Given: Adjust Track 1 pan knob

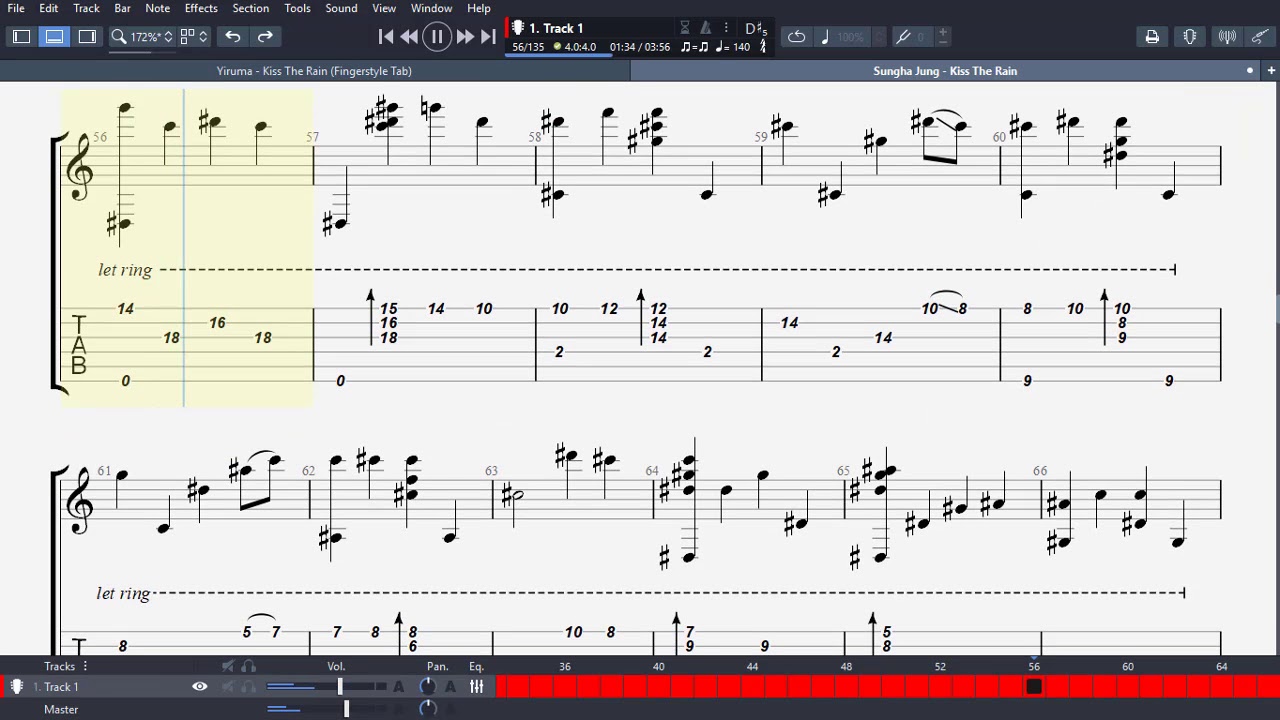Looking at the screenshot, I should tap(427, 687).
